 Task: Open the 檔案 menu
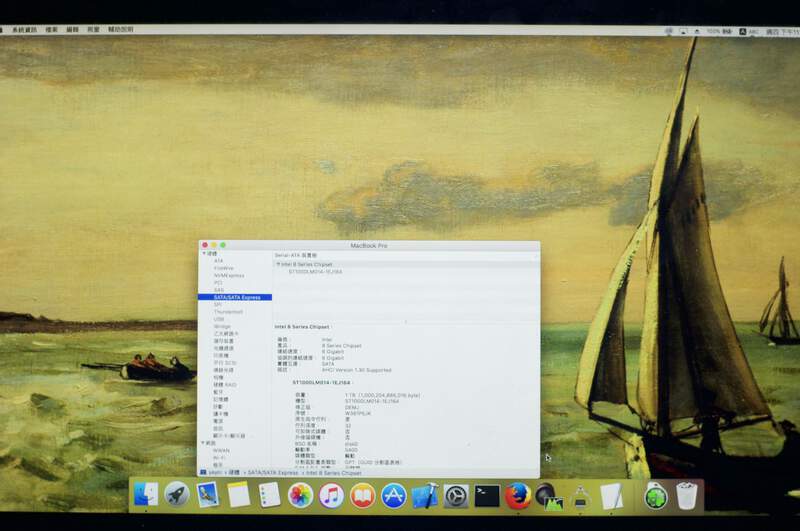[x=52, y=30]
